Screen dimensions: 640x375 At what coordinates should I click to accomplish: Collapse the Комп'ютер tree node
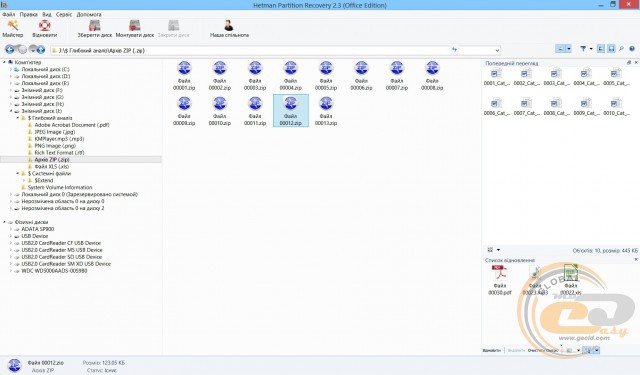pos(4,62)
